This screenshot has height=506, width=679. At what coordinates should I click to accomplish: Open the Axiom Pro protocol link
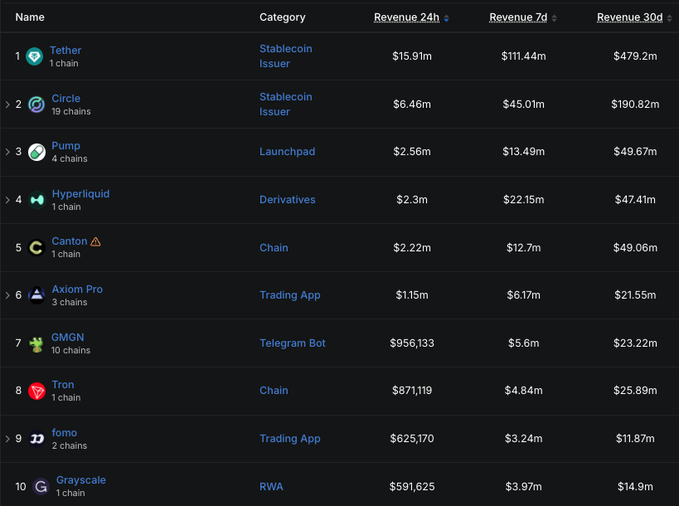point(77,289)
